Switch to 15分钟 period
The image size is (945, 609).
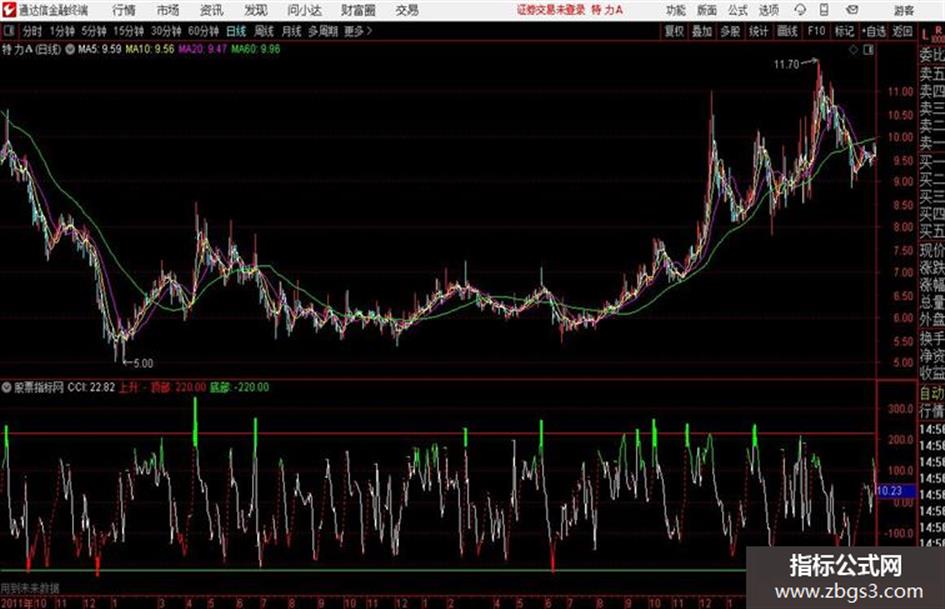click(128, 31)
